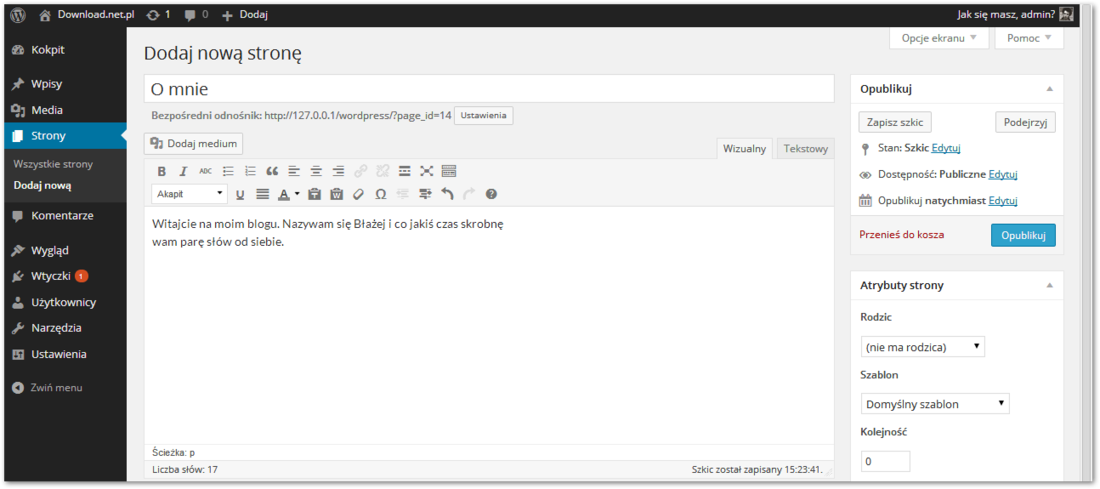Screen dimensions: 1100x489
Task: Insert the Read More tag
Action: [x=405, y=171]
